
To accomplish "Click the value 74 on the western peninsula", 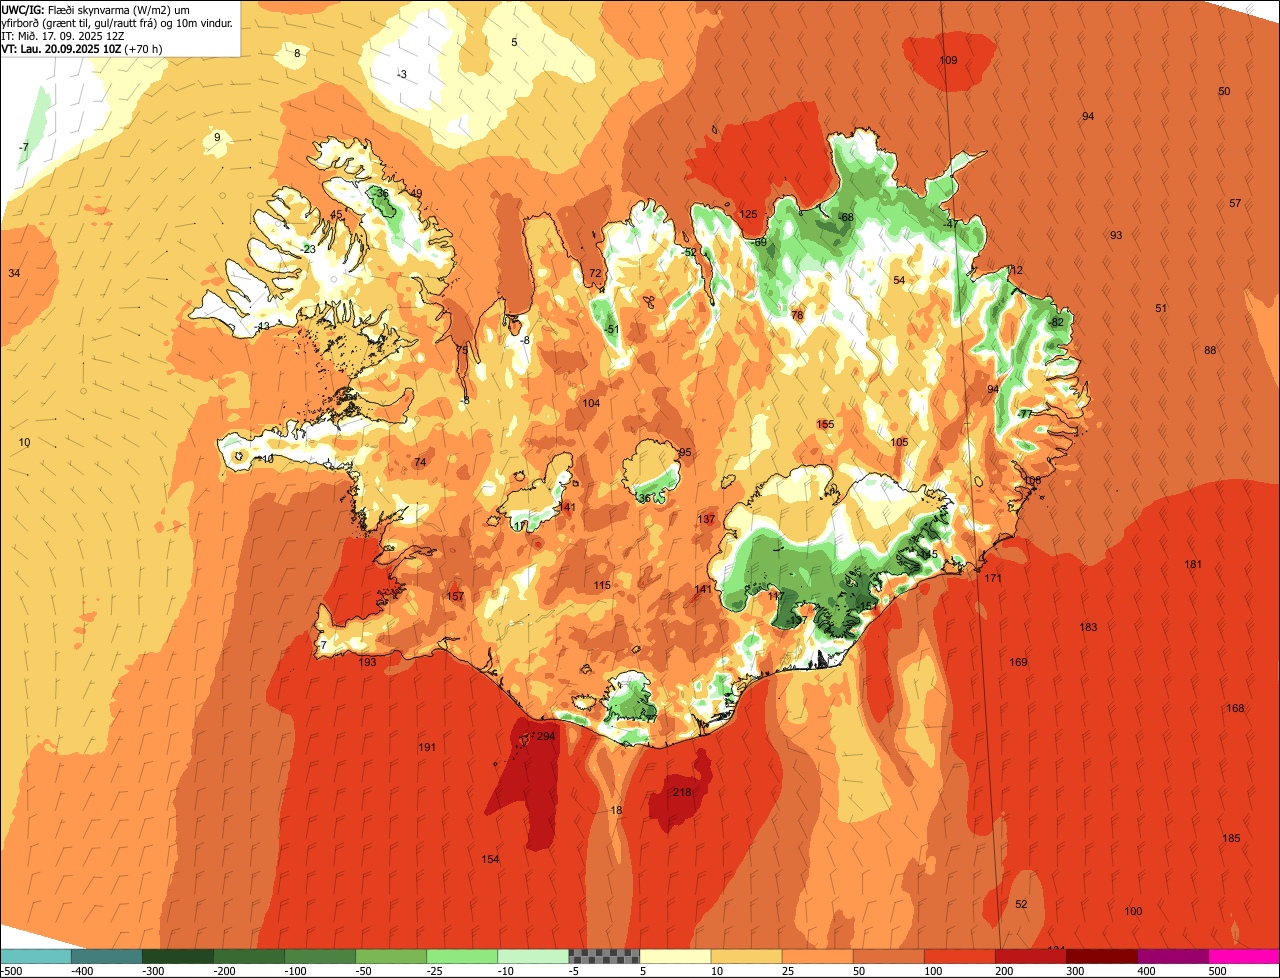I will (x=420, y=462).
